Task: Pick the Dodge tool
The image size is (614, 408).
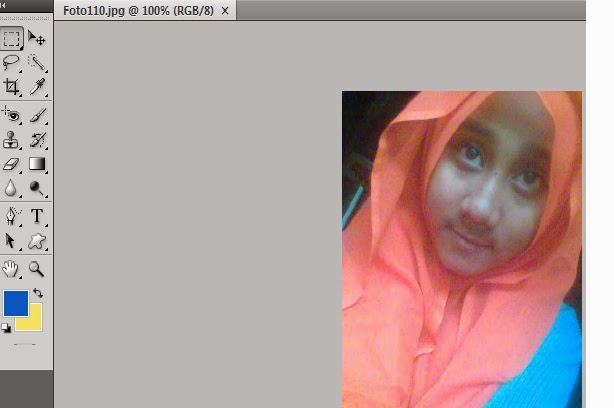Action: [x=37, y=188]
